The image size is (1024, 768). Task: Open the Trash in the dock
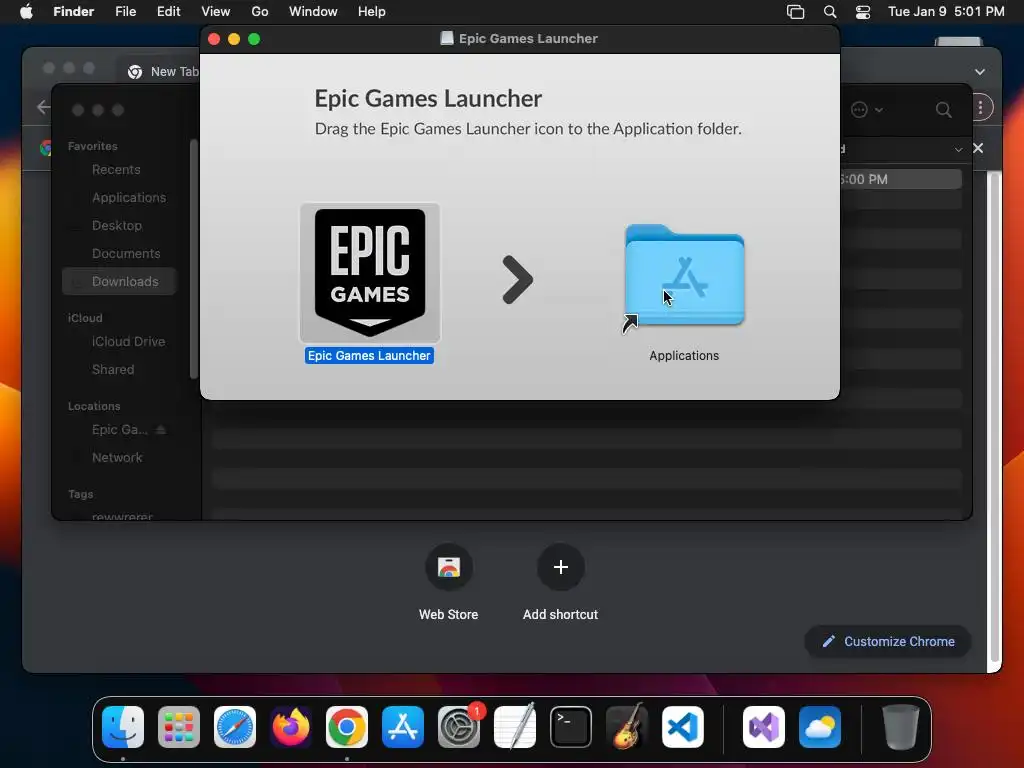point(901,727)
